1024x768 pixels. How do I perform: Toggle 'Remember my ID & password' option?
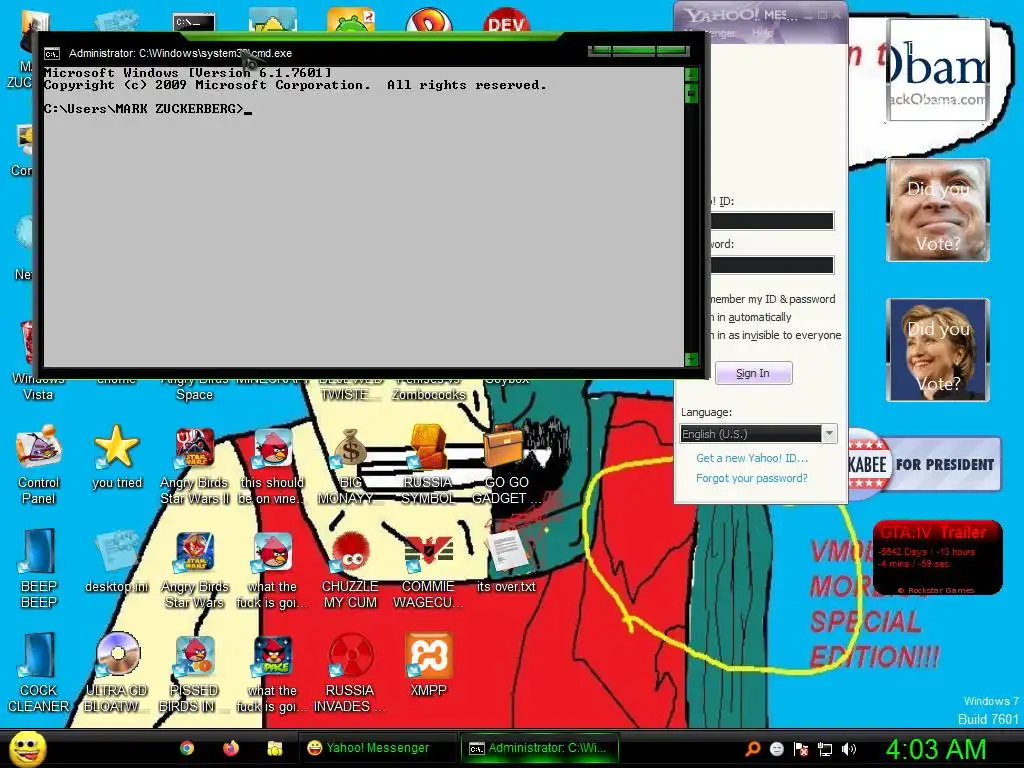click(x=774, y=299)
